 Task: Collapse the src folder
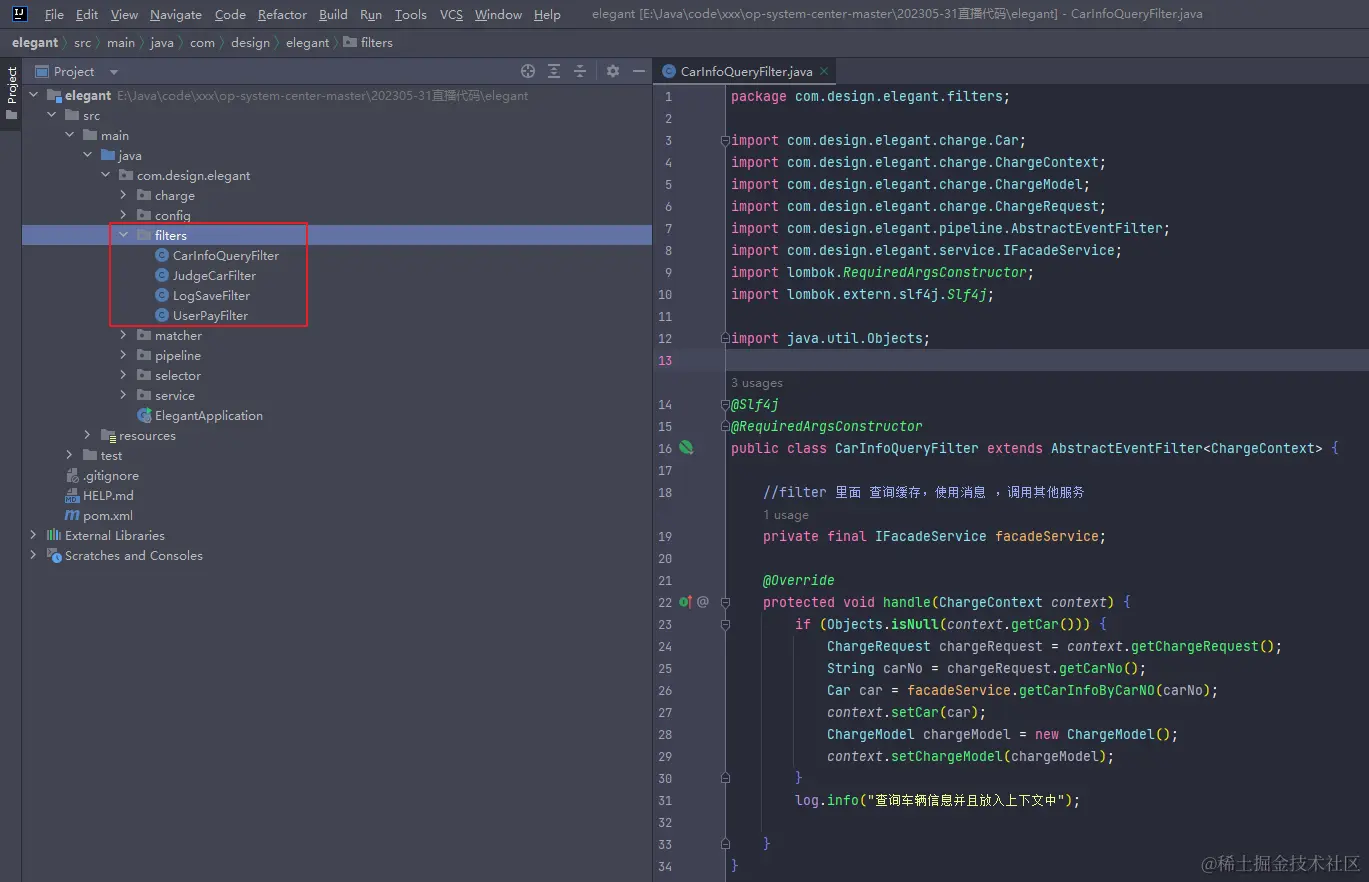tap(51, 115)
